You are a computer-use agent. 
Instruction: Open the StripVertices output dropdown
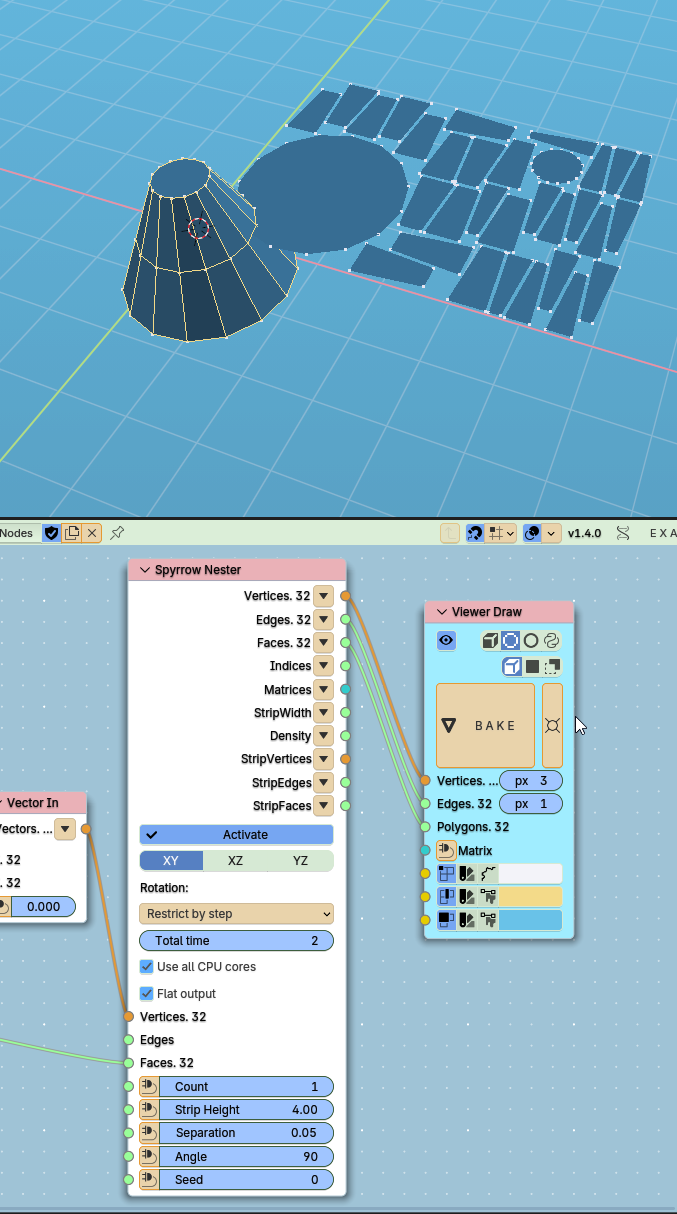coord(323,760)
